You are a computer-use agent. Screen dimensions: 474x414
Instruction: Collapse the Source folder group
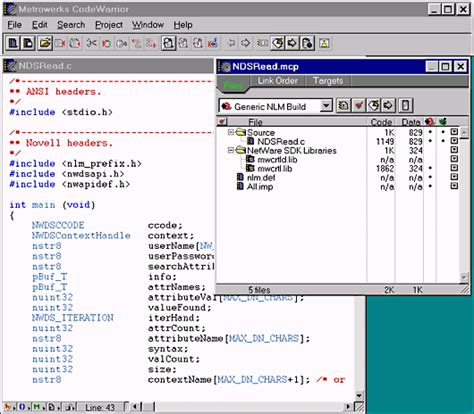pyautogui.click(x=231, y=132)
